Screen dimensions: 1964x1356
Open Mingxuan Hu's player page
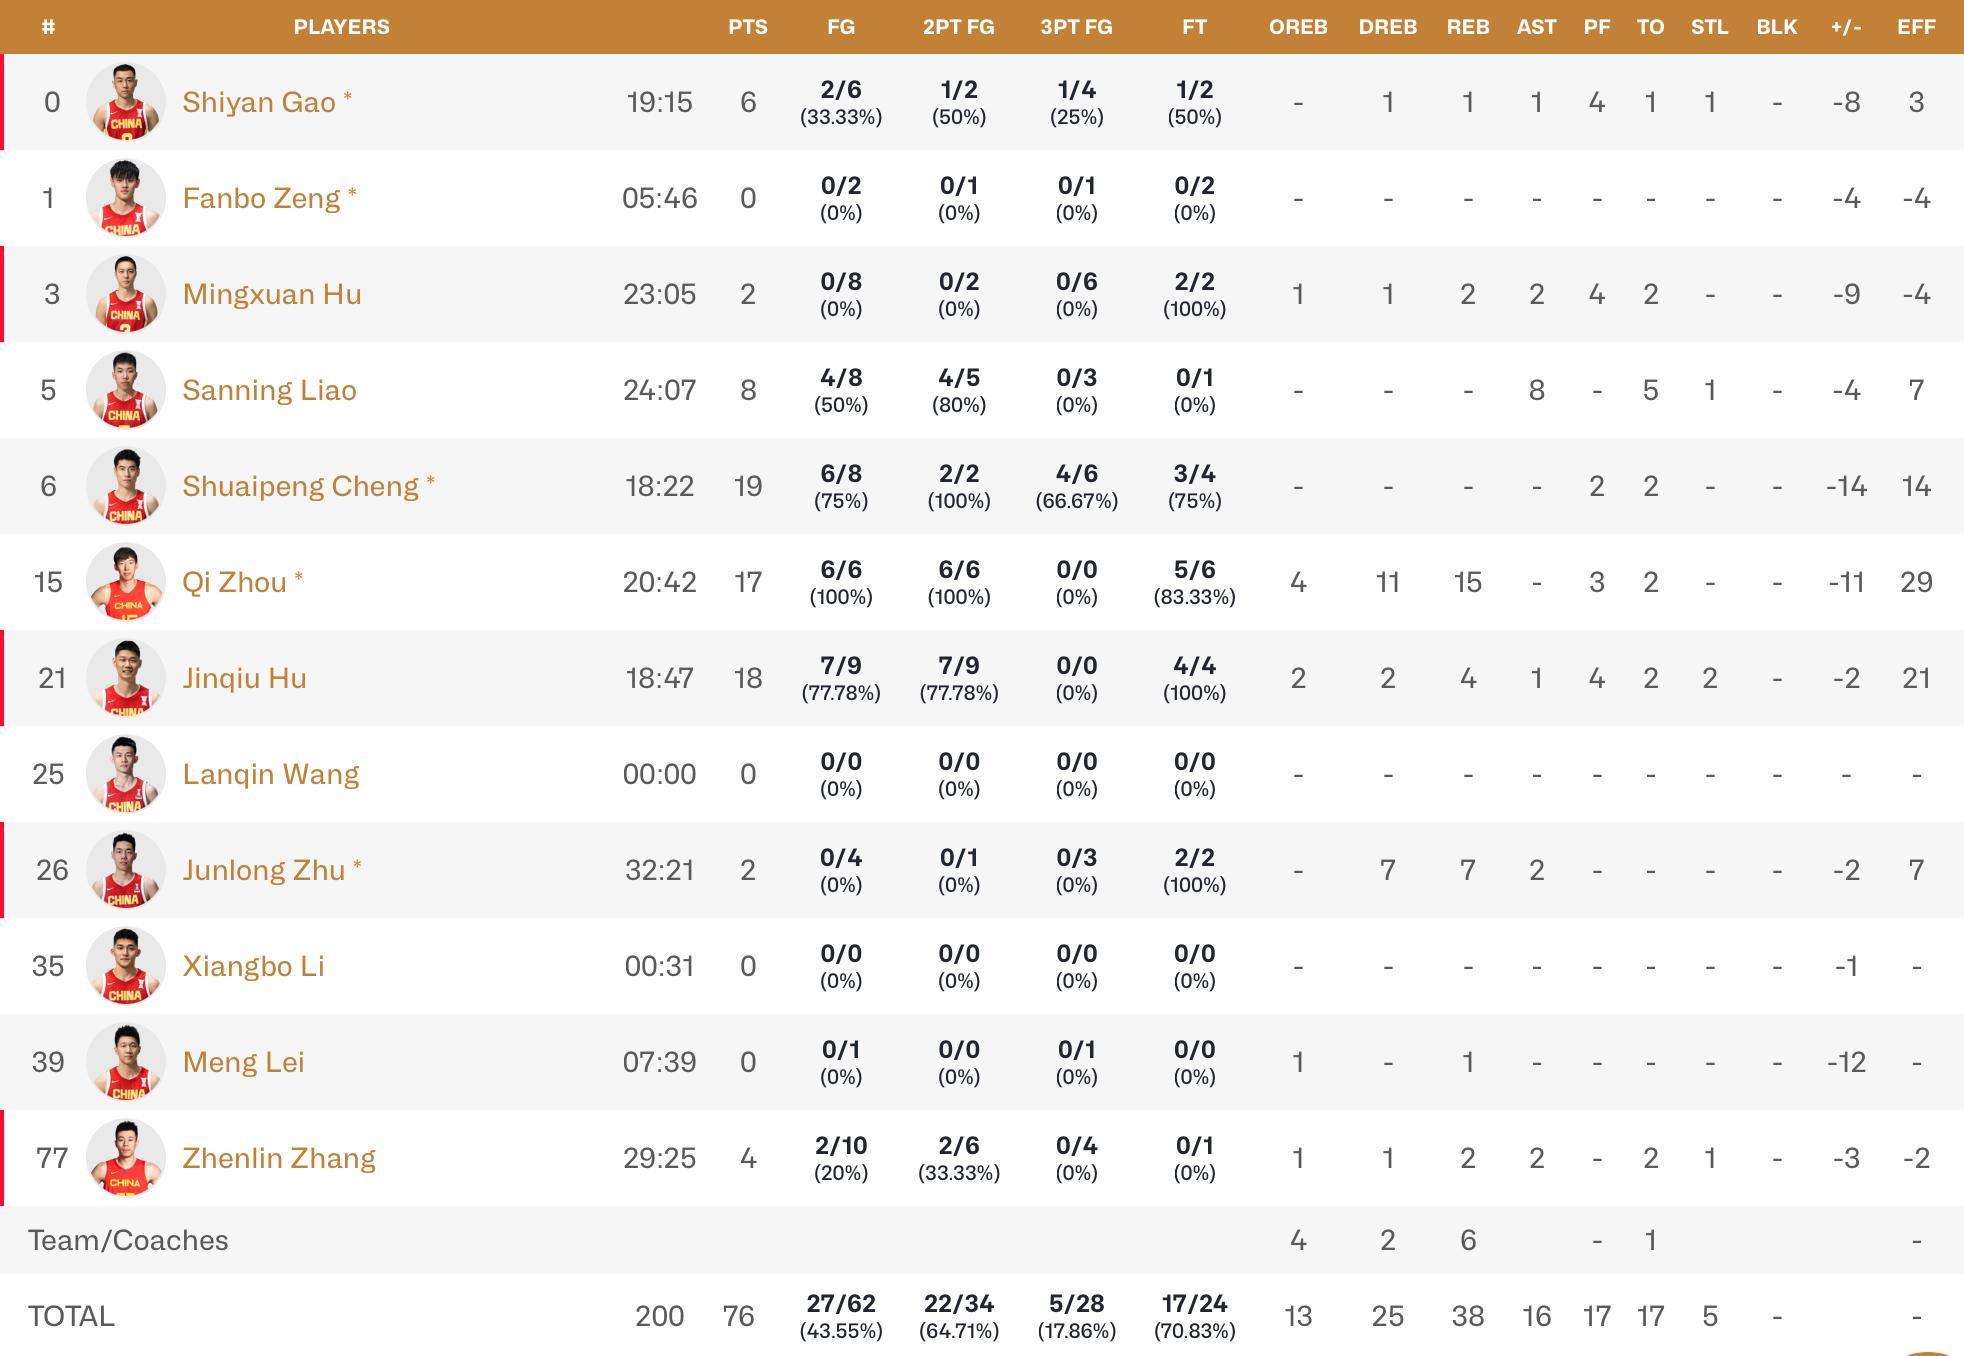[x=272, y=294]
